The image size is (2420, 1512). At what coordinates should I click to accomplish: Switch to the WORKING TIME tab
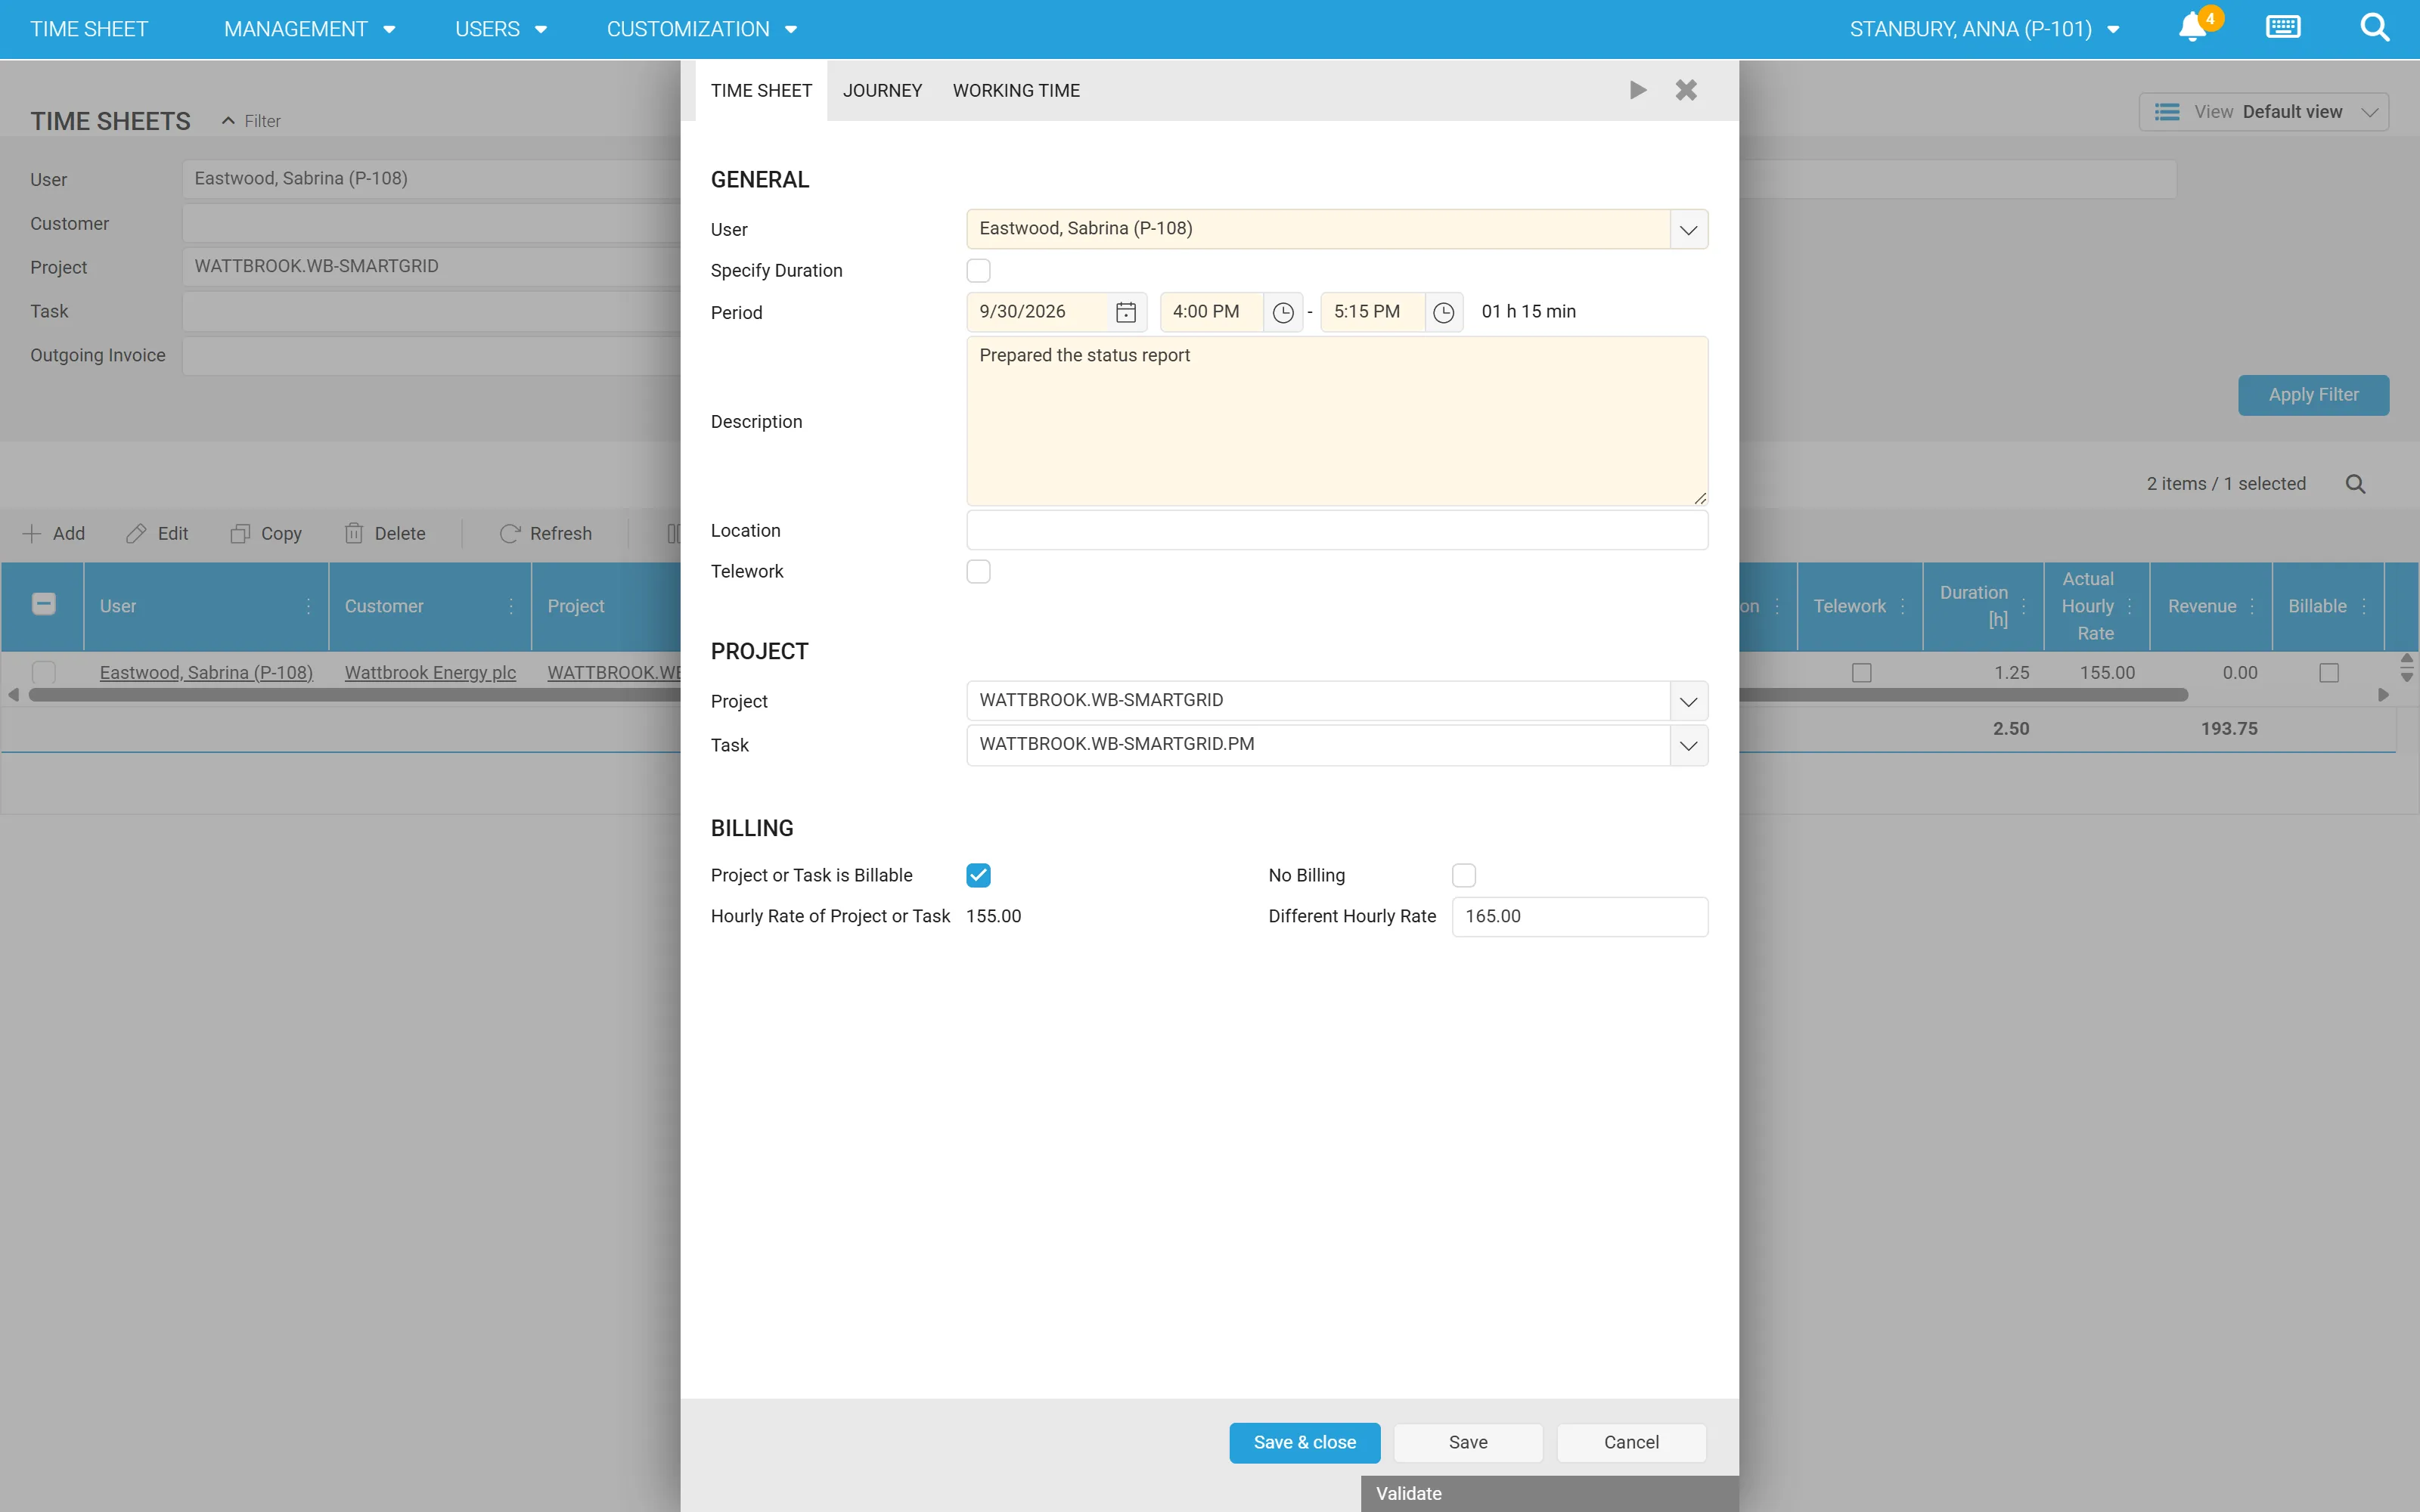[x=1016, y=91]
